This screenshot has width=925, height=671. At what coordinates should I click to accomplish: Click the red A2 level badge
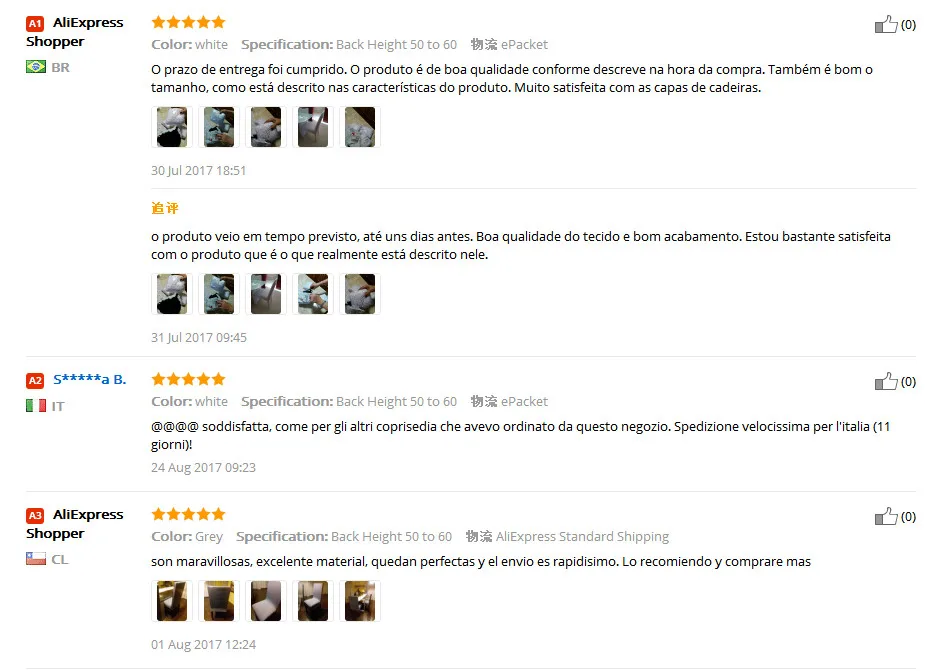(x=35, y=381)
